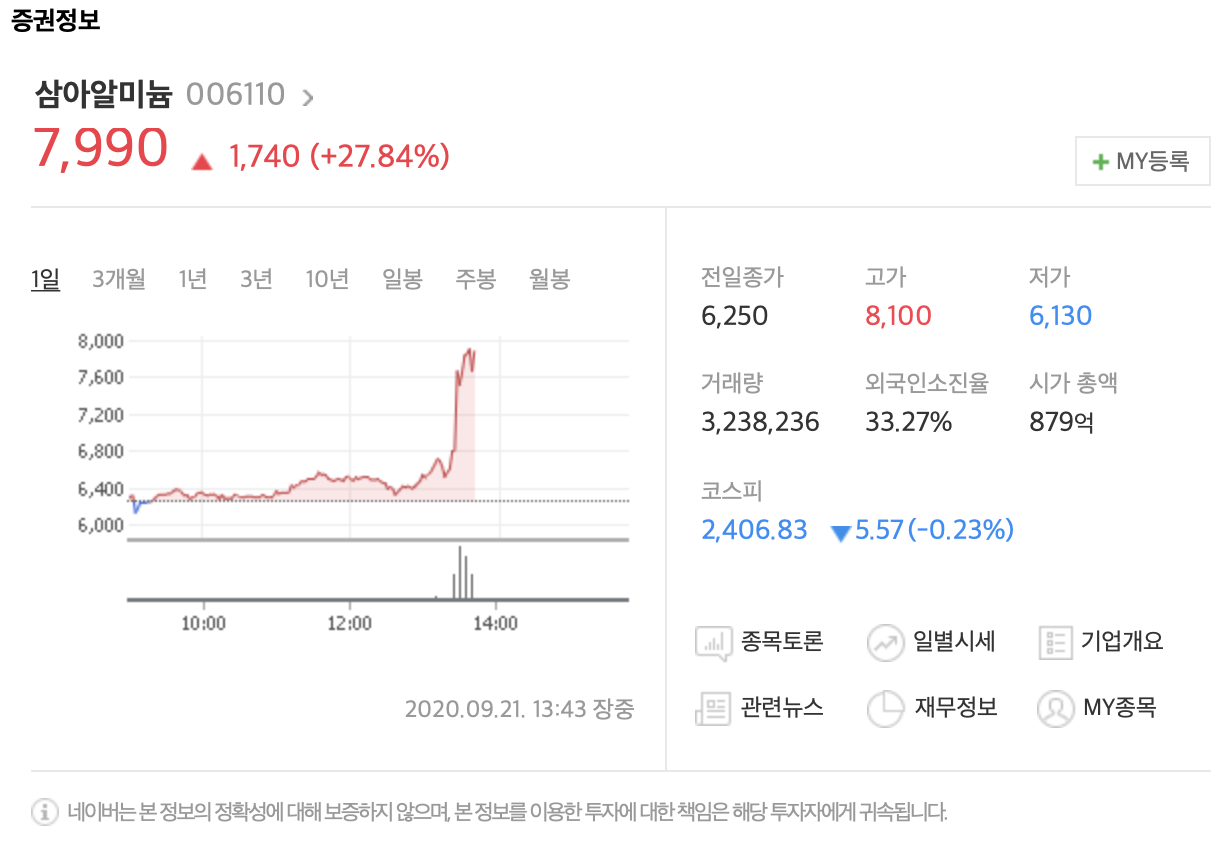
Task: Select the 주봉 weekly candle tab
Action: pos(476,279)
